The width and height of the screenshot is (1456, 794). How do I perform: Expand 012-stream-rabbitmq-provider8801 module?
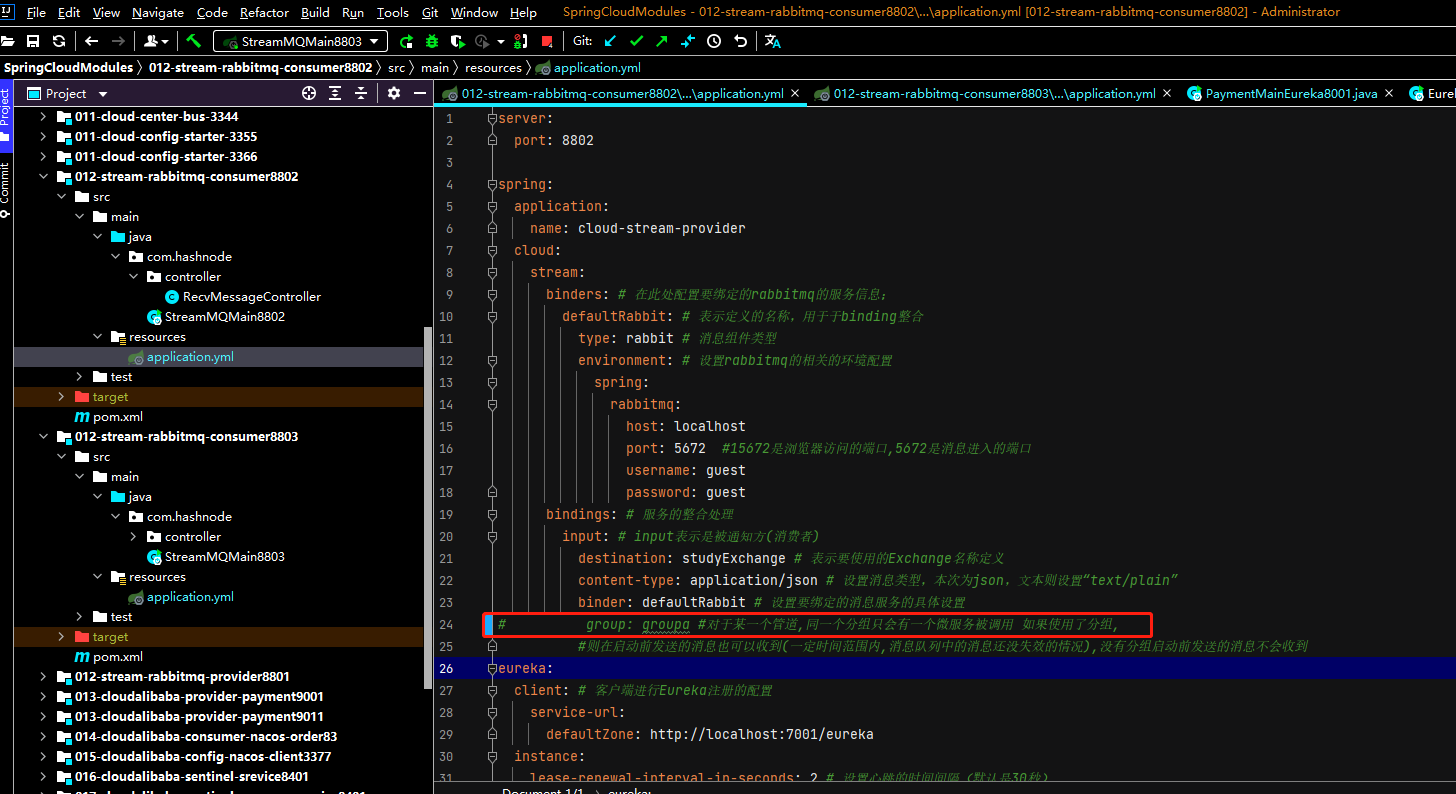coord(42,676)
